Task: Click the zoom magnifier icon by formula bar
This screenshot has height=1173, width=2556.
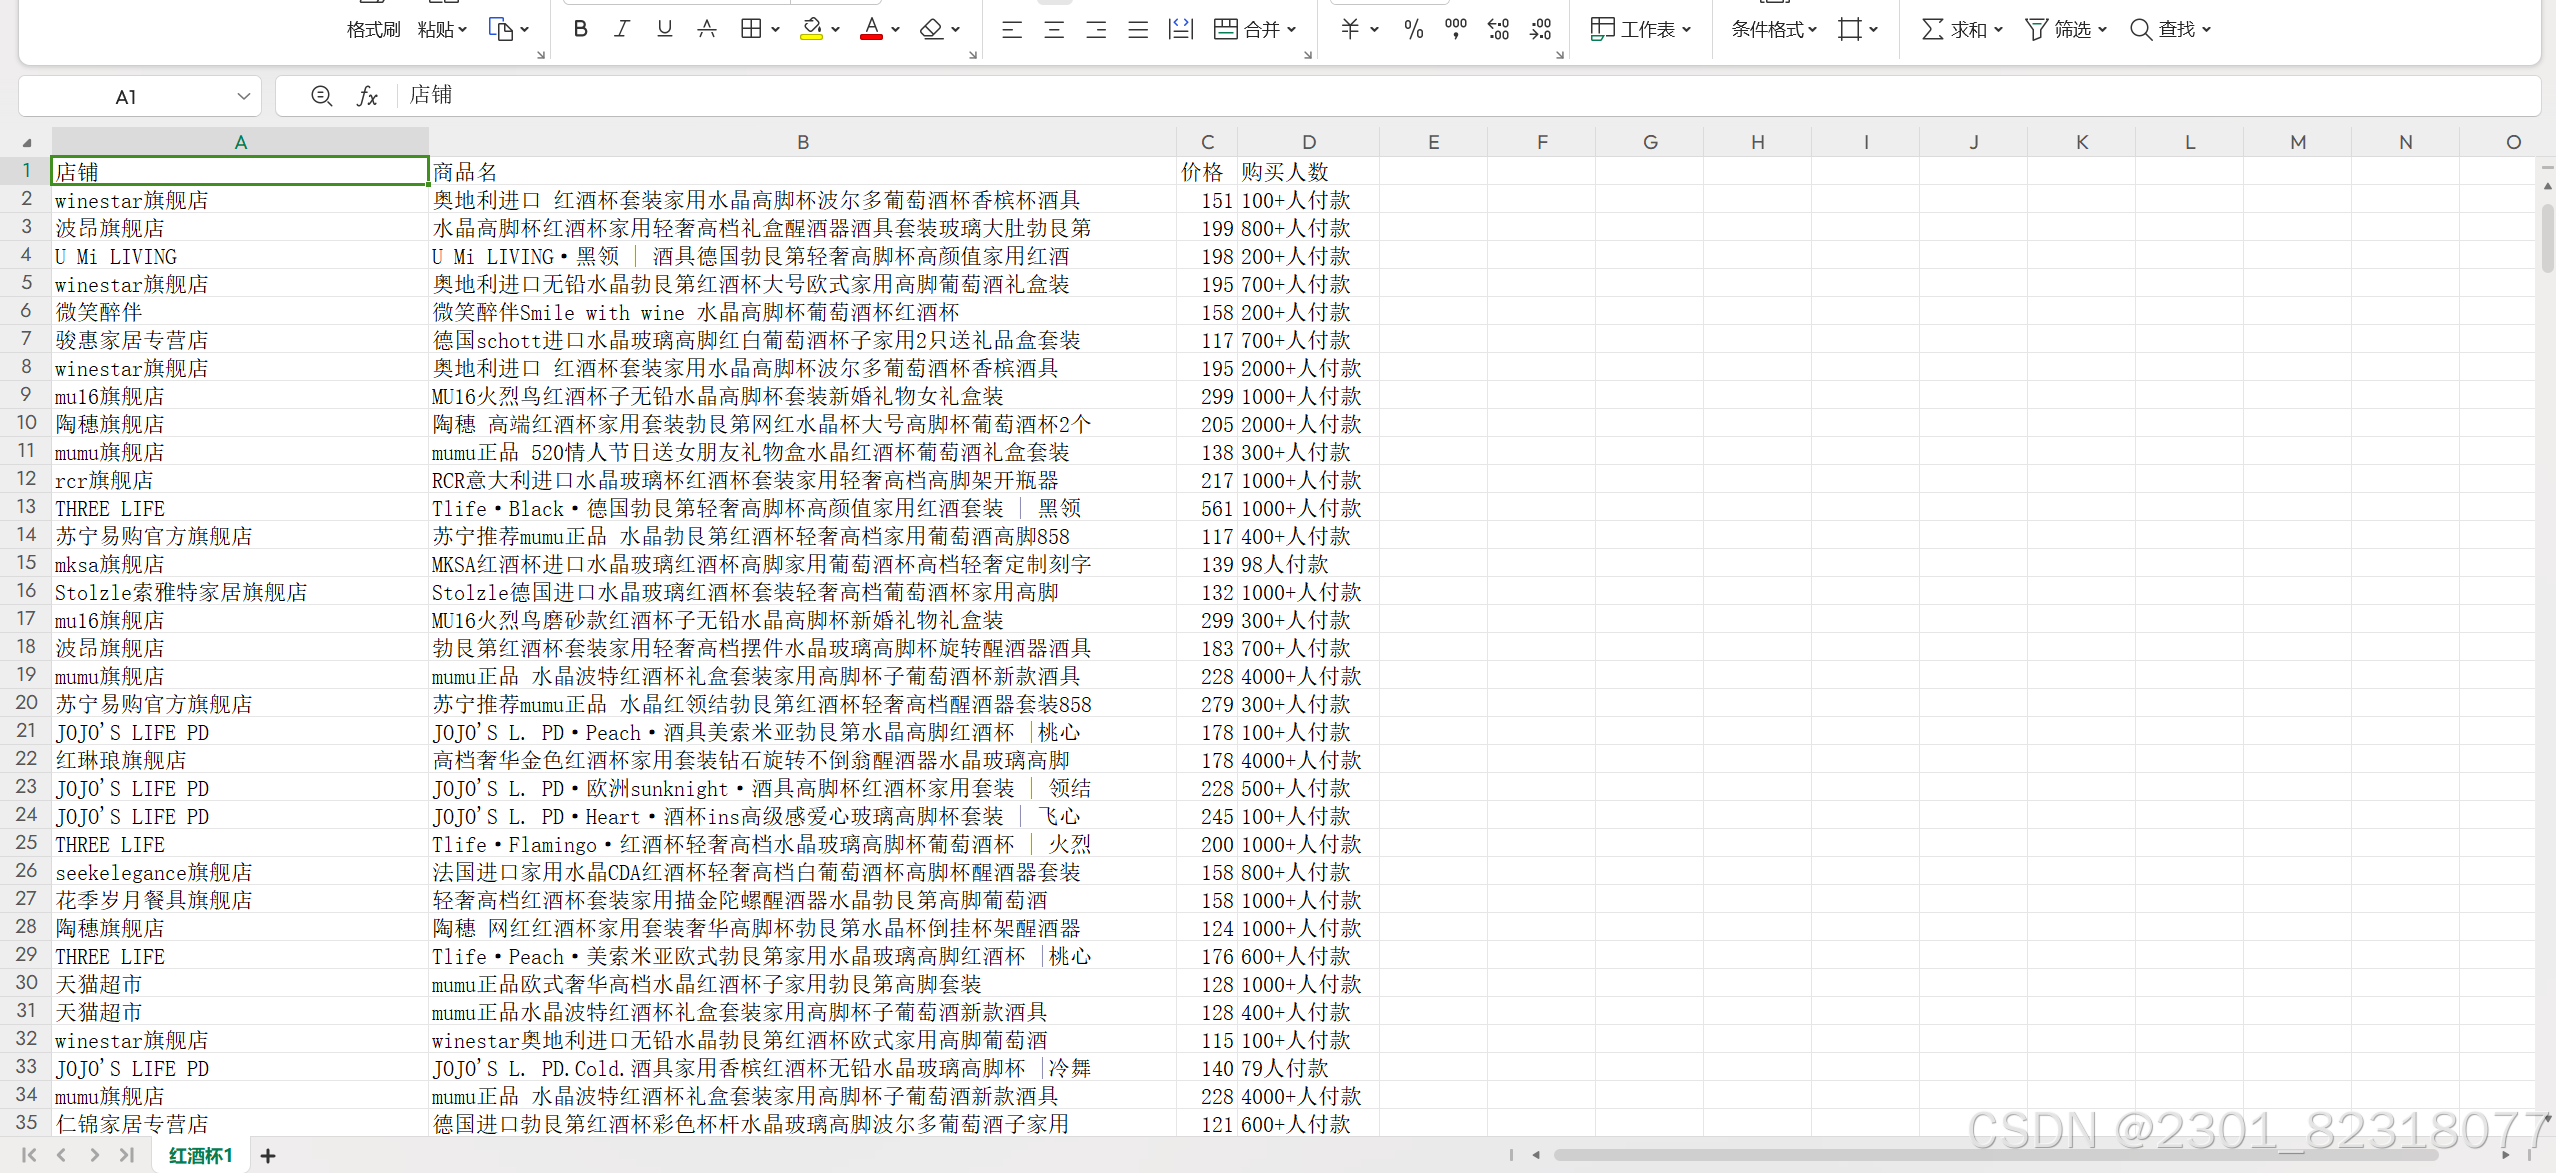Action: pos(321,96)
